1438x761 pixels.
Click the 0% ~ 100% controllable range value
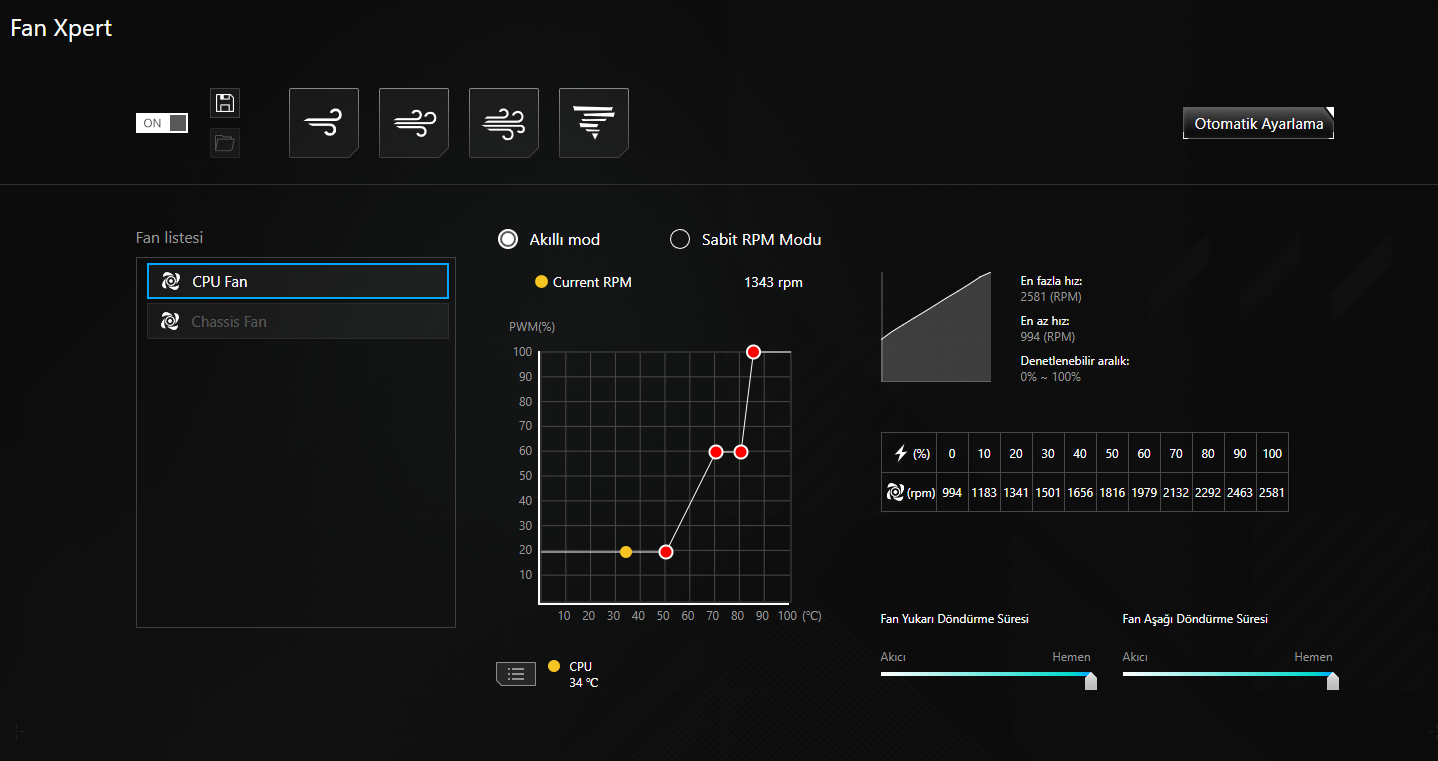(x=1051, y=377)
